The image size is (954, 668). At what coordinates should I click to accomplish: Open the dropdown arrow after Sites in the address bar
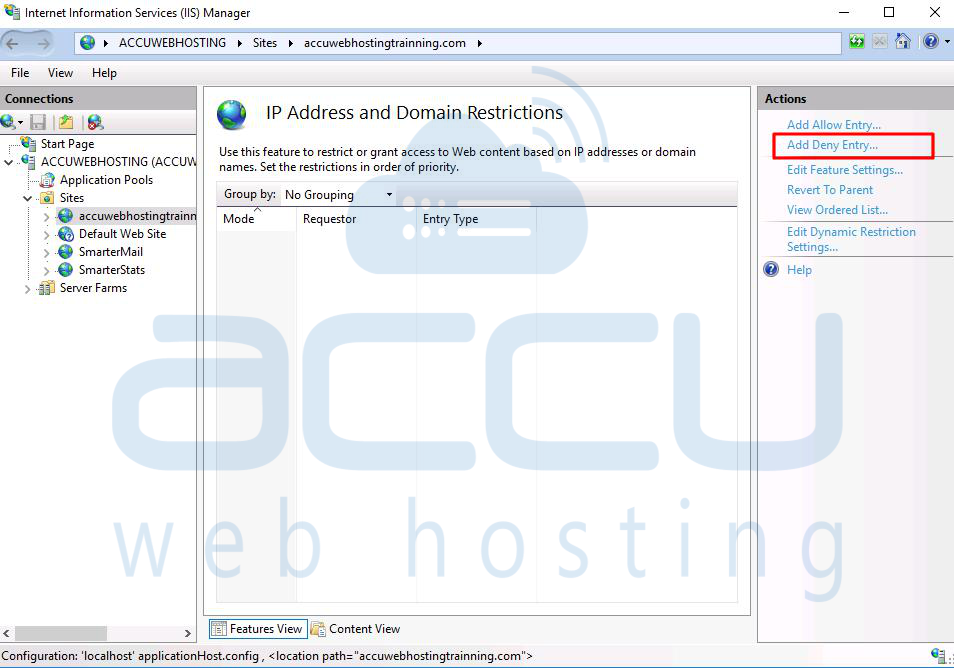click(x=290, y=43)
